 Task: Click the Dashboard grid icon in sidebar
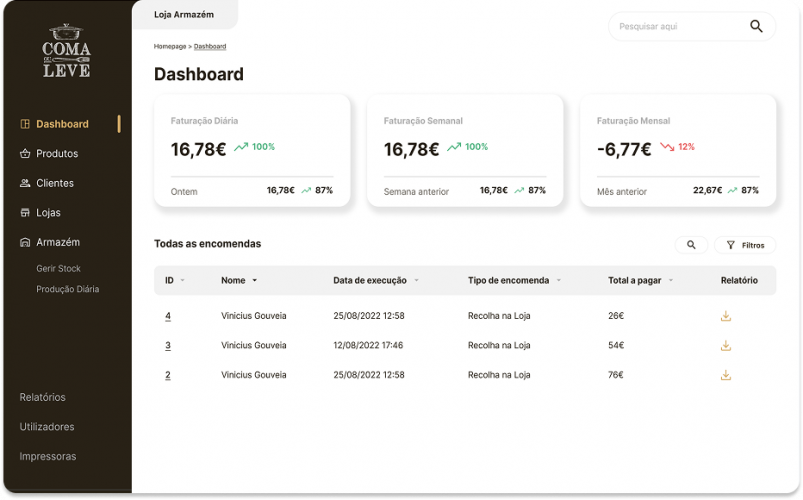[25, 124]
